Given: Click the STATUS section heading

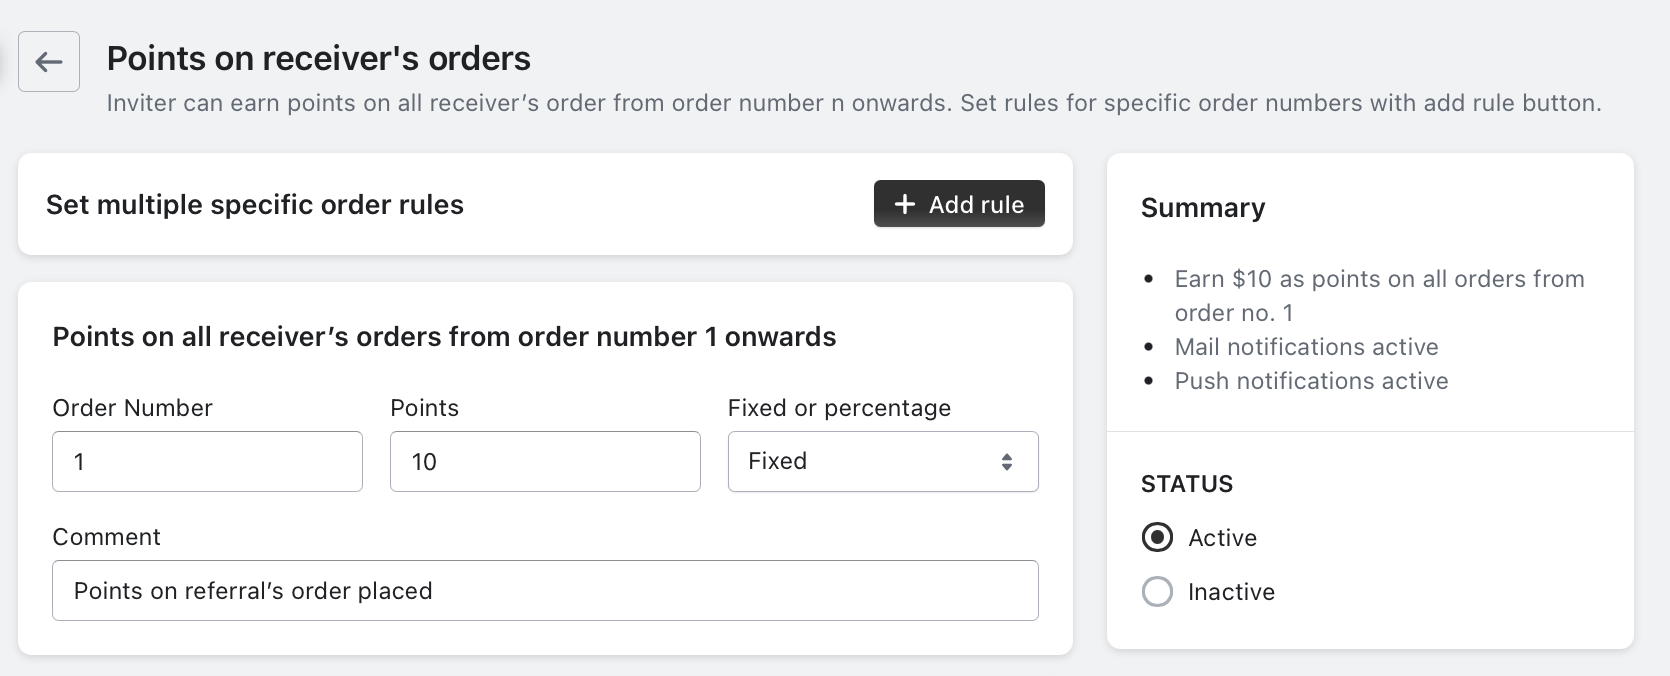Looking at the screenshot, I should 1187,484.
